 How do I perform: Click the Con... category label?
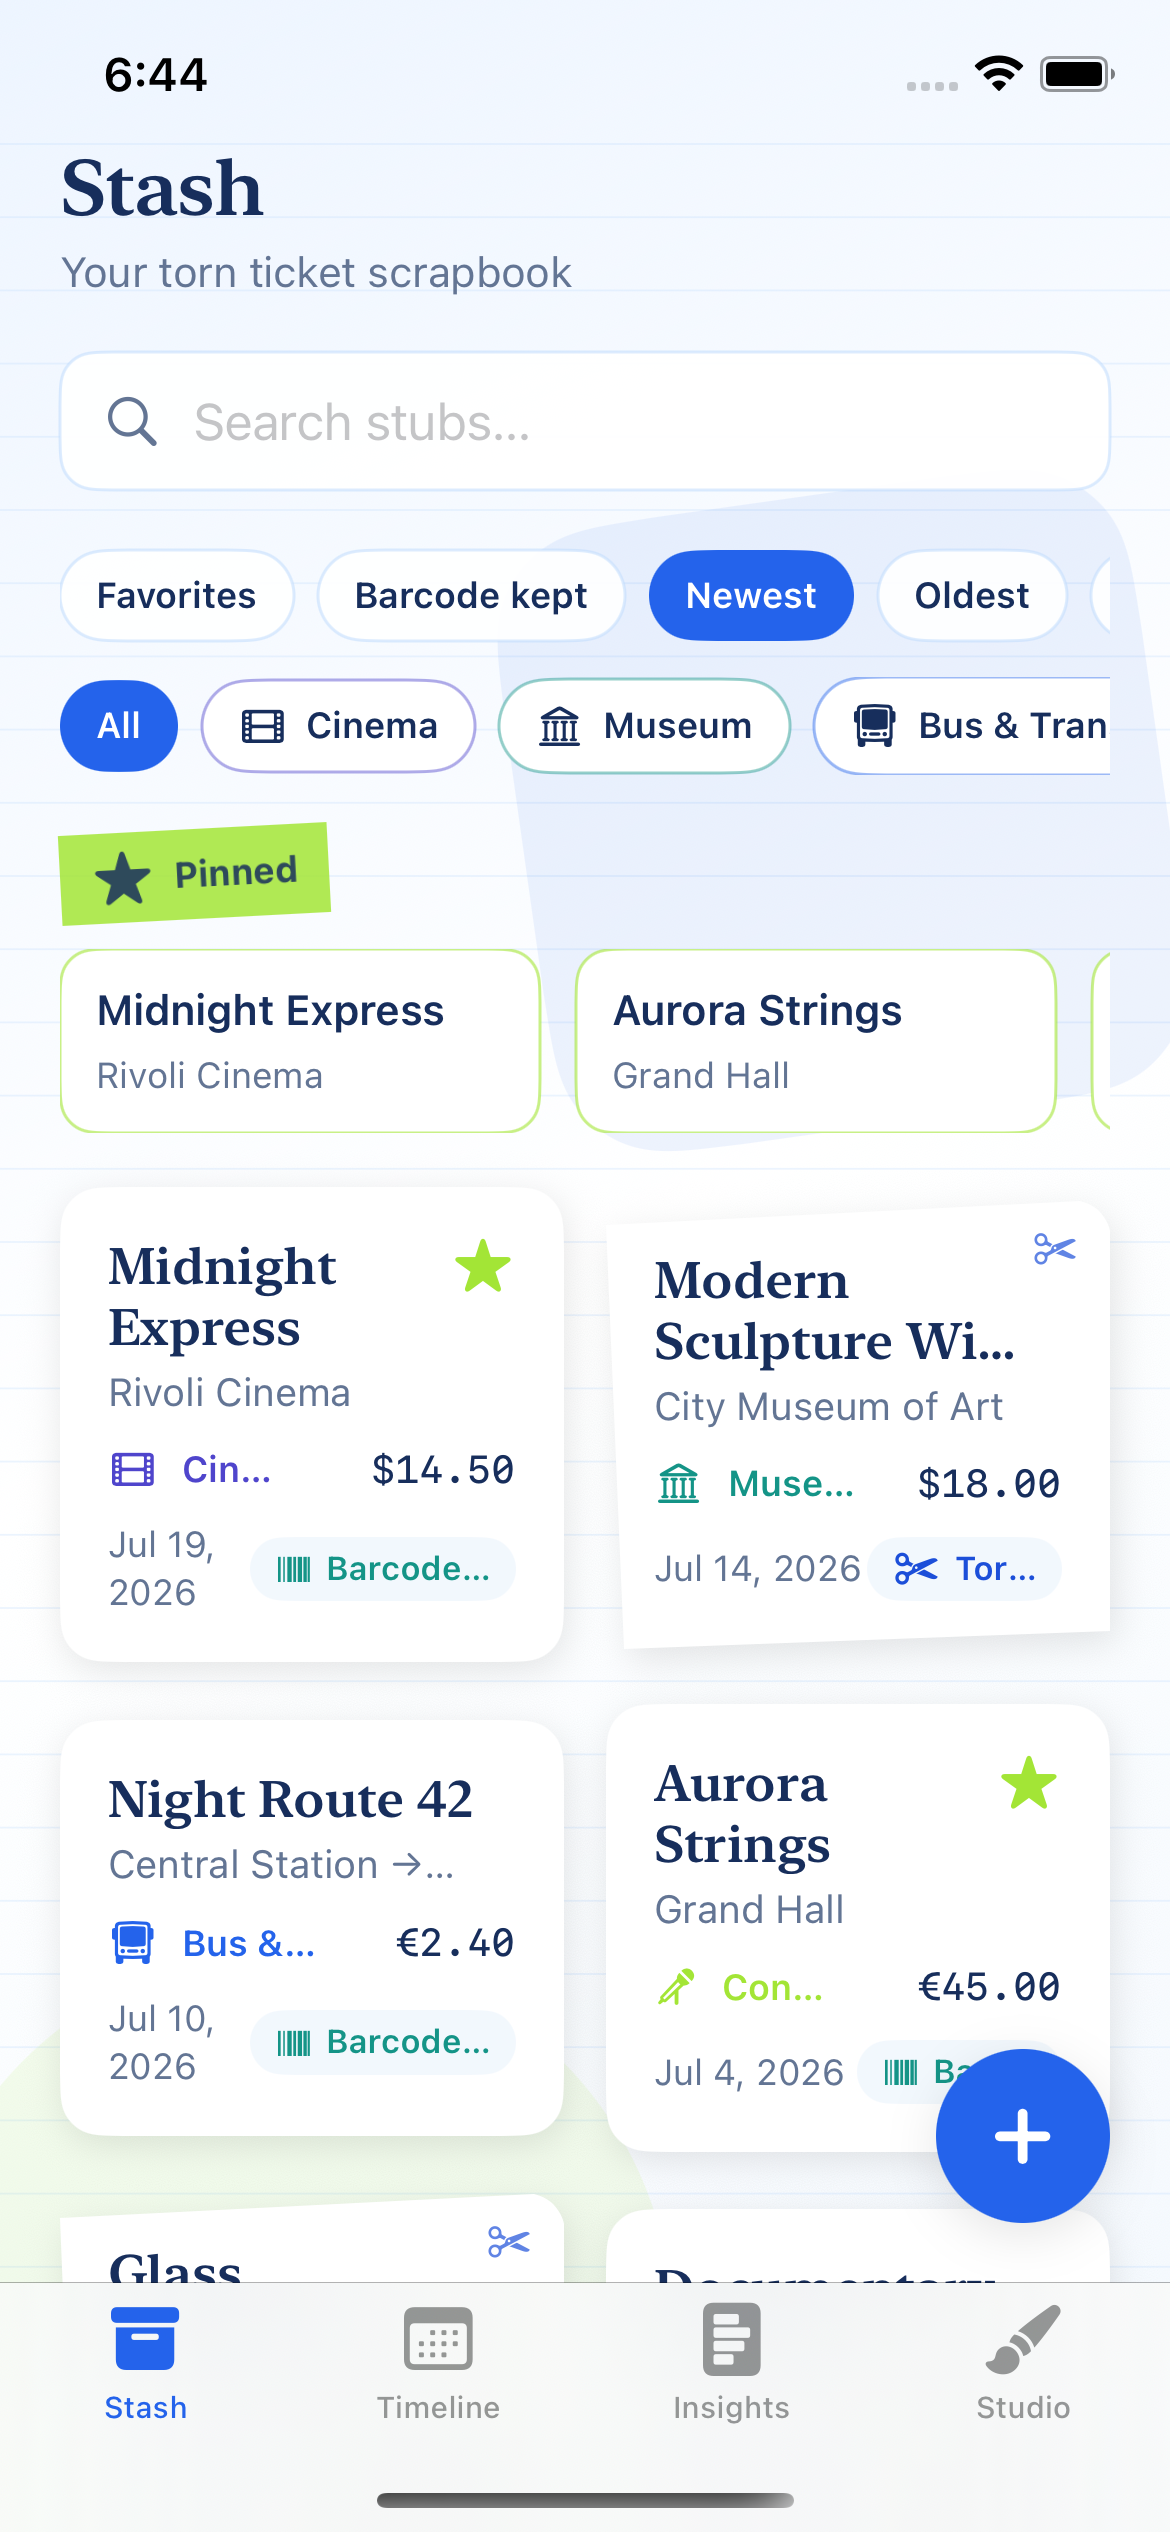click(773, 1987)
